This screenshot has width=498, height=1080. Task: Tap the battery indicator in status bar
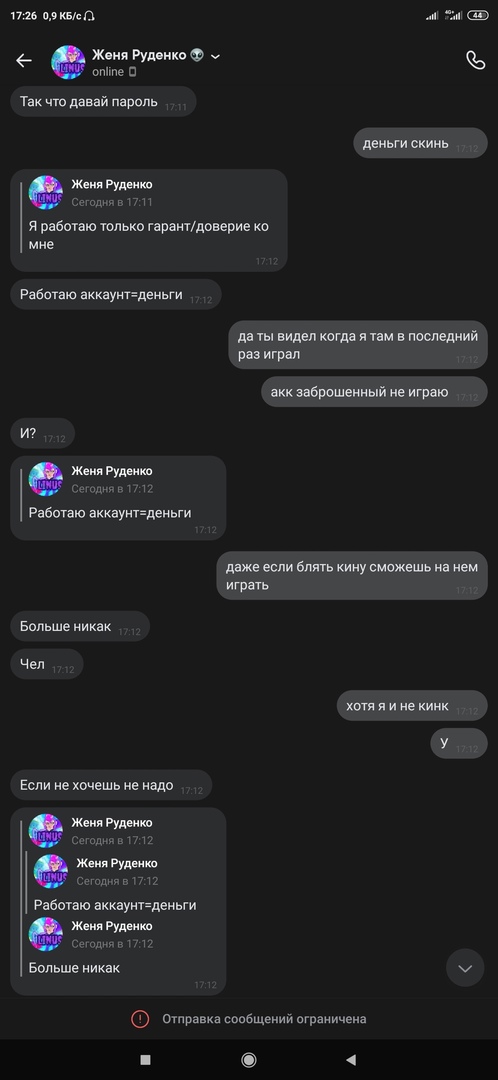(478, 15)
